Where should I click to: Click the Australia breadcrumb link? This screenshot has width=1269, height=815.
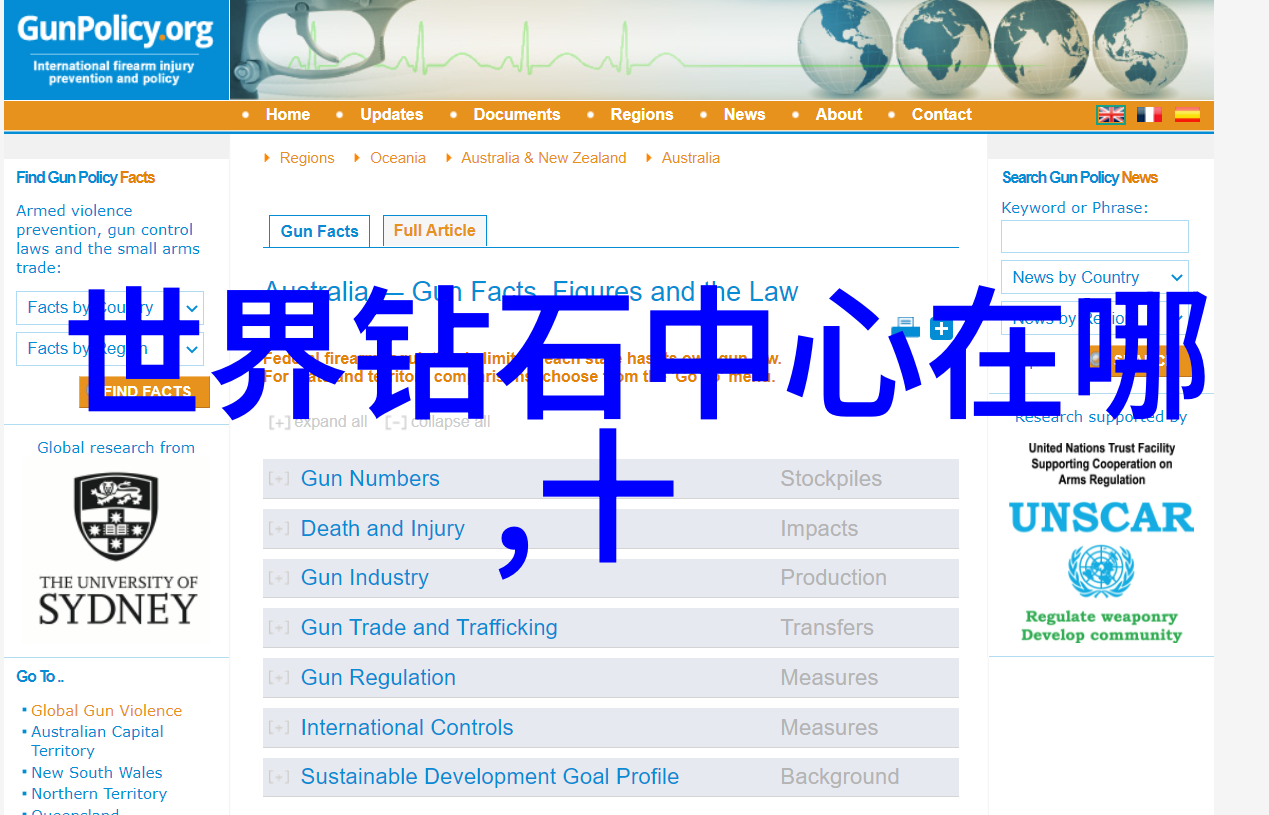point(691,158)
